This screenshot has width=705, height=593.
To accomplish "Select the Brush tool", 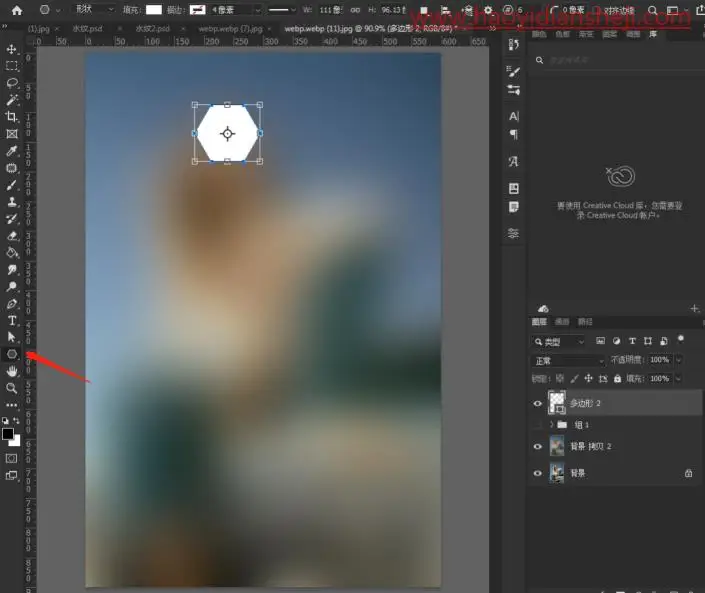I will 12,185.
